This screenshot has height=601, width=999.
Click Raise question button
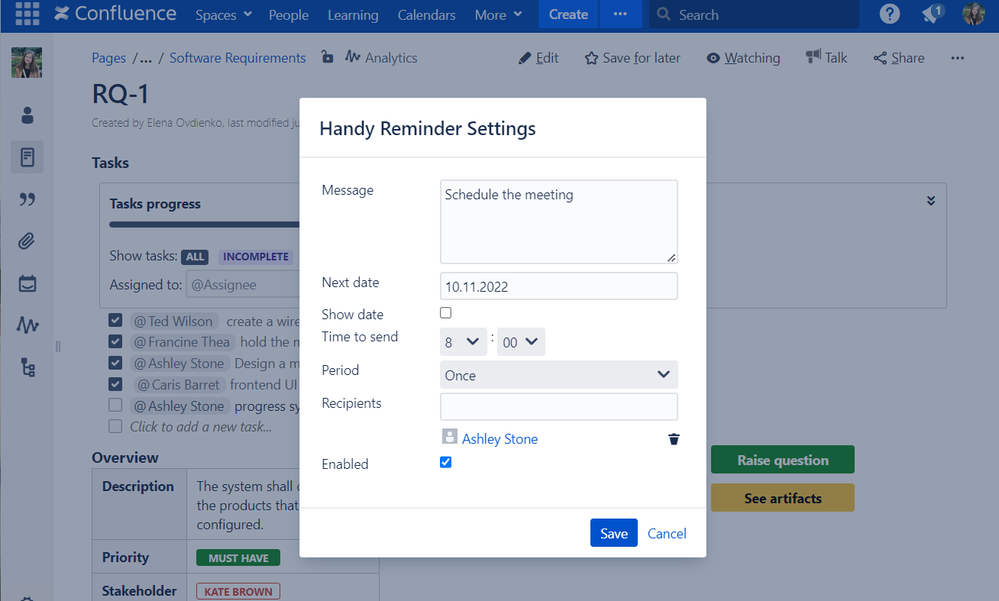[x=782, y=460]
